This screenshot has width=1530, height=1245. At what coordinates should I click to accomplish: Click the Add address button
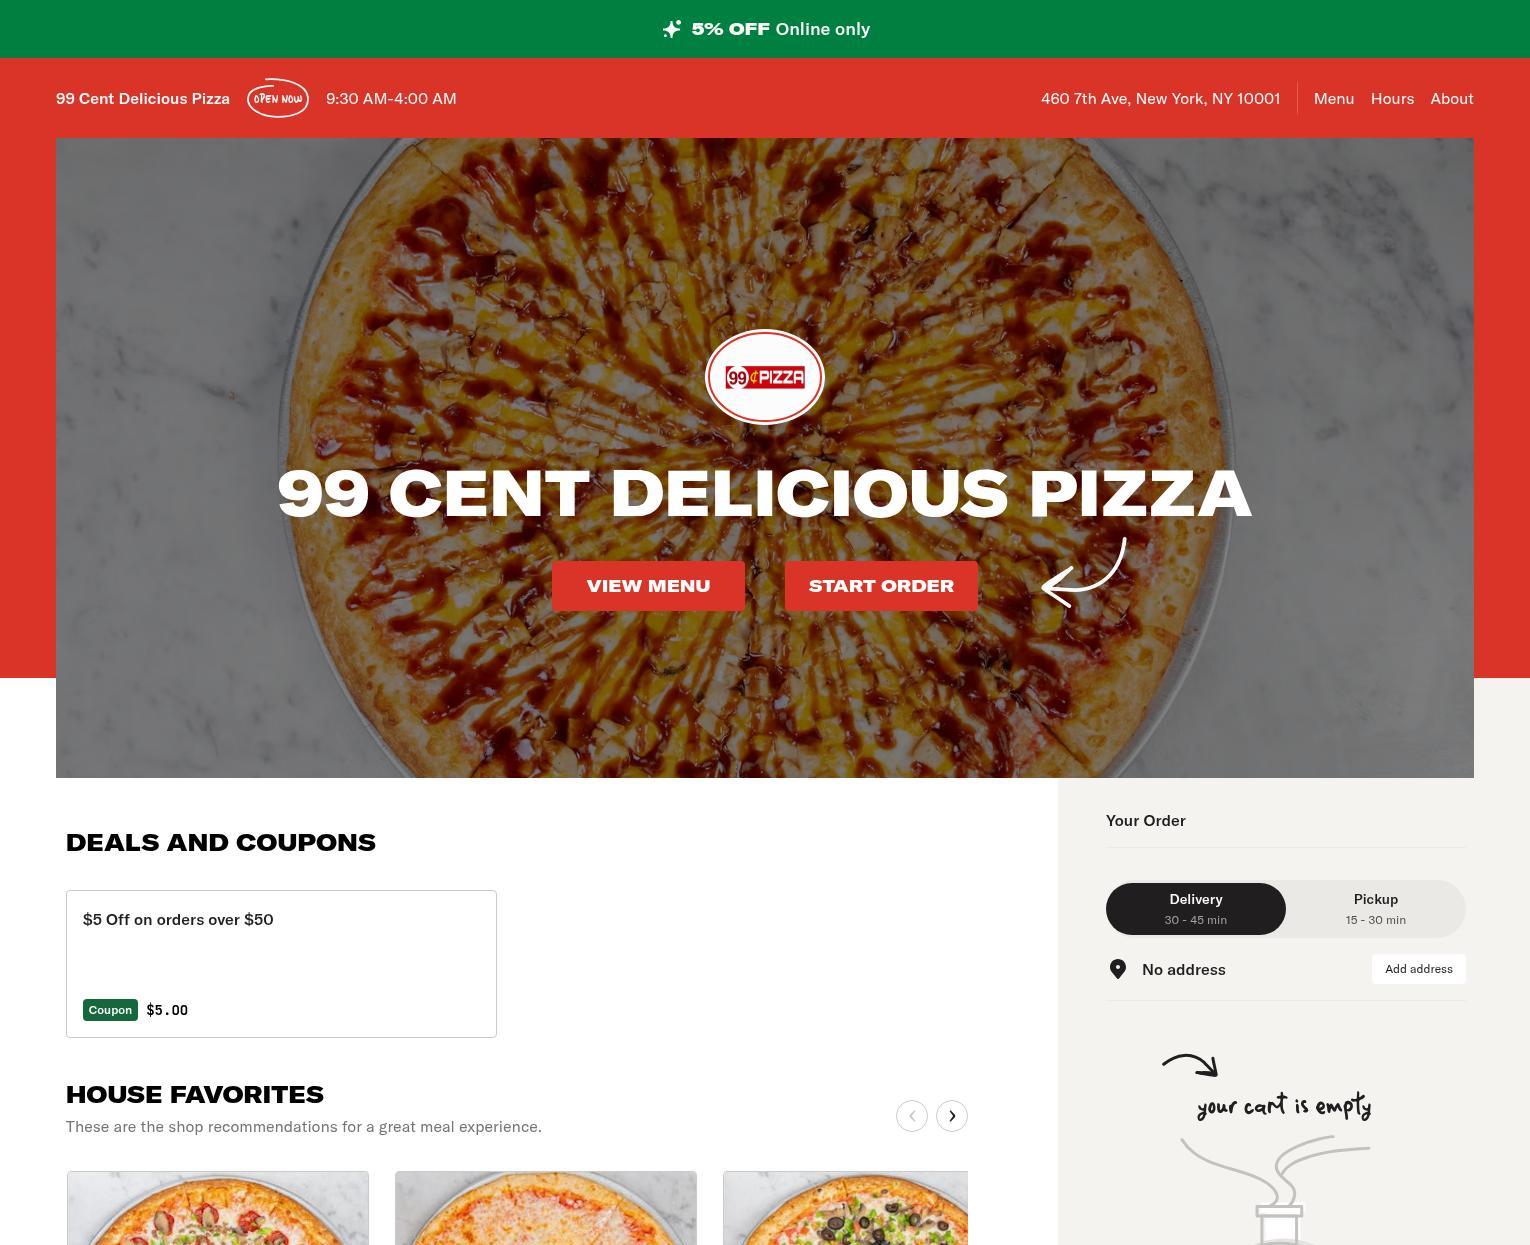coord(1419,969)
